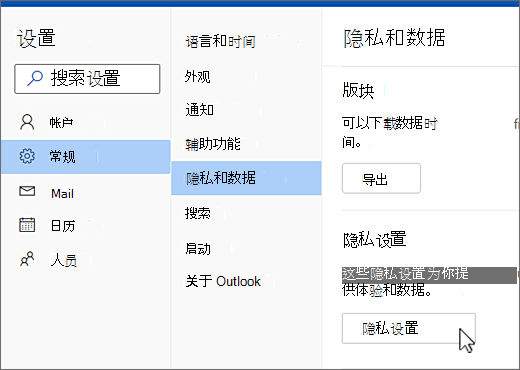Screen dimensions: 520x370
Task: Click the 隐私设置 section heading
Action: tap(374, 239)
